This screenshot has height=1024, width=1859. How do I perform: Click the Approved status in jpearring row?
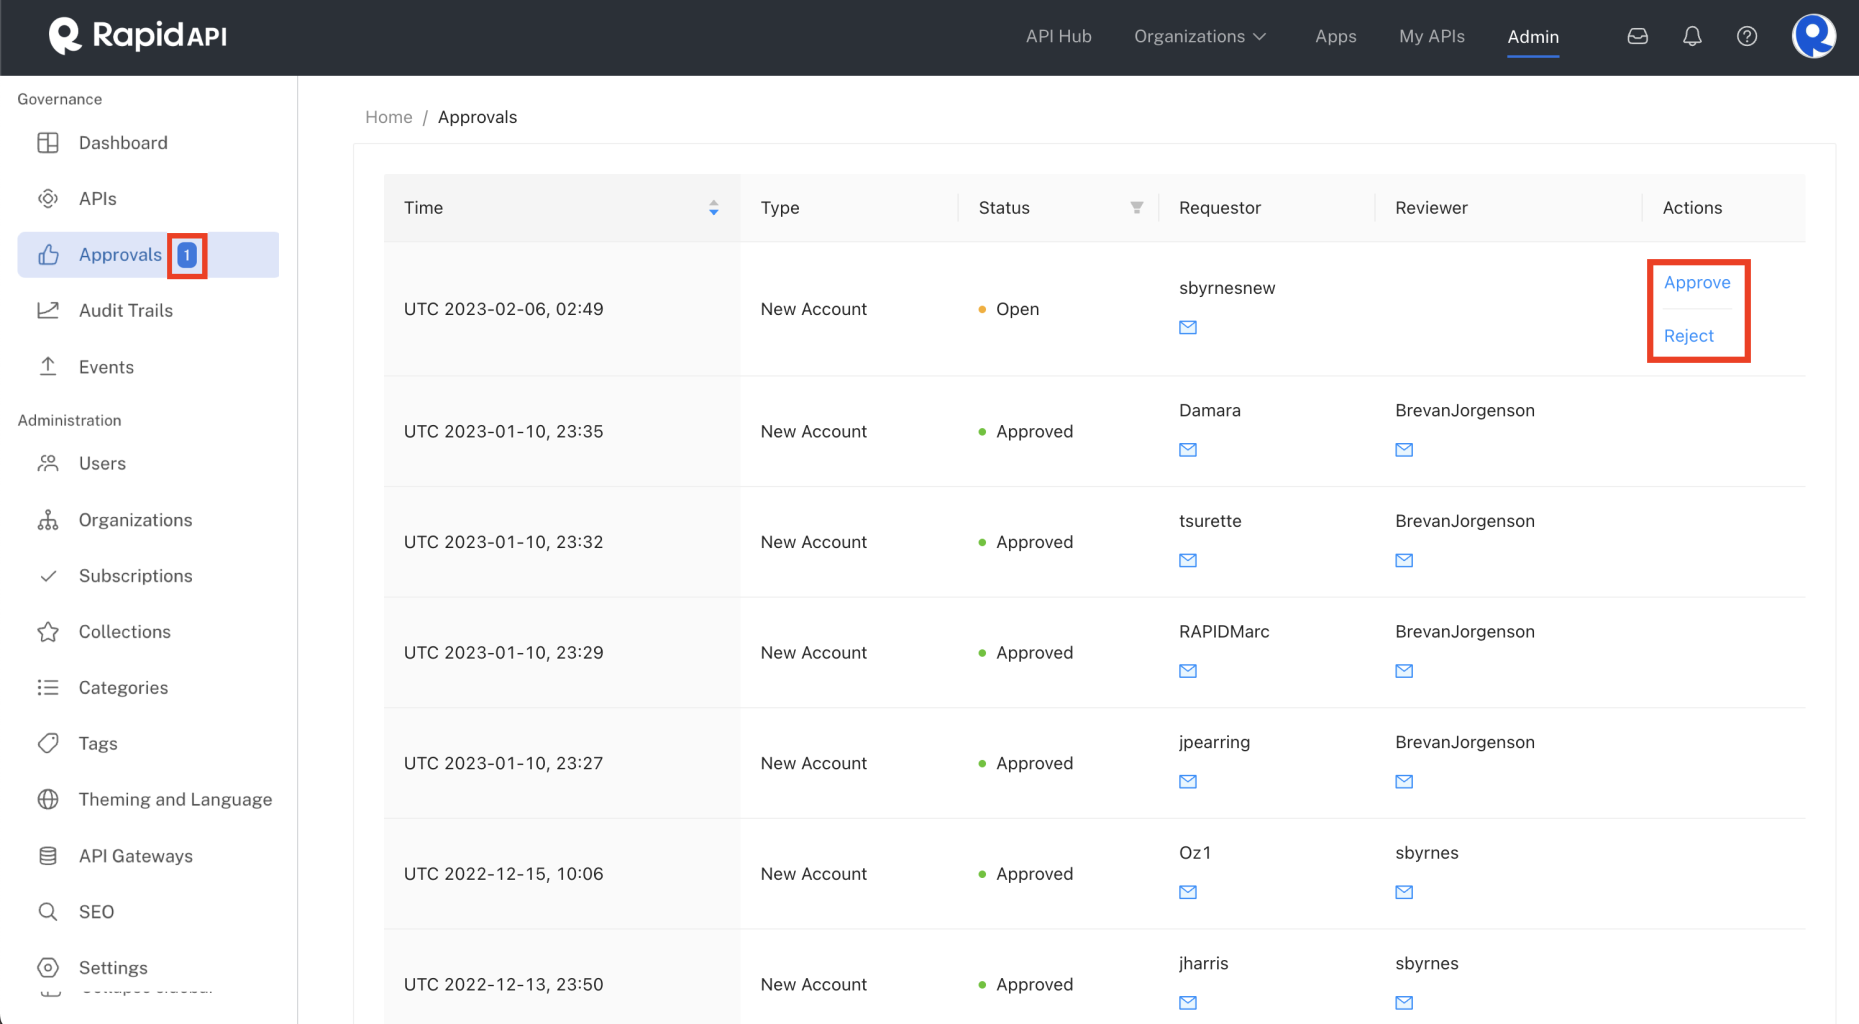pos(1025,763)
